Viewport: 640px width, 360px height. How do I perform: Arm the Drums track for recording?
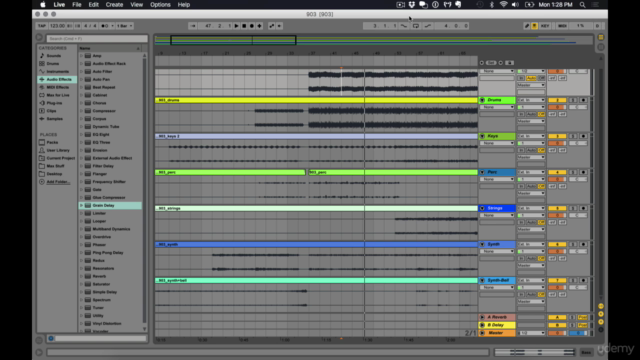(583, 100)
